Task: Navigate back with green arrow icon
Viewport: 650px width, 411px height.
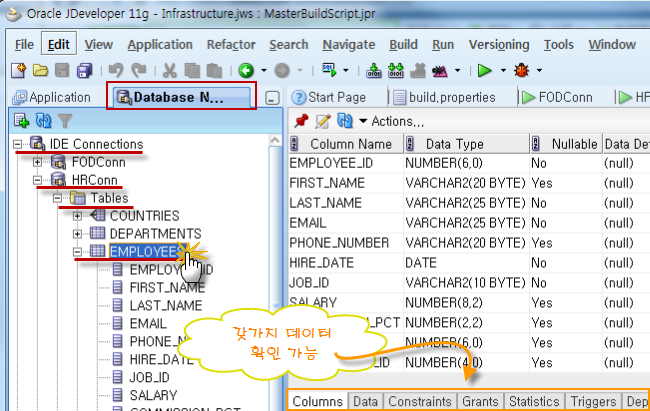Action: click(x=246, y=71)
